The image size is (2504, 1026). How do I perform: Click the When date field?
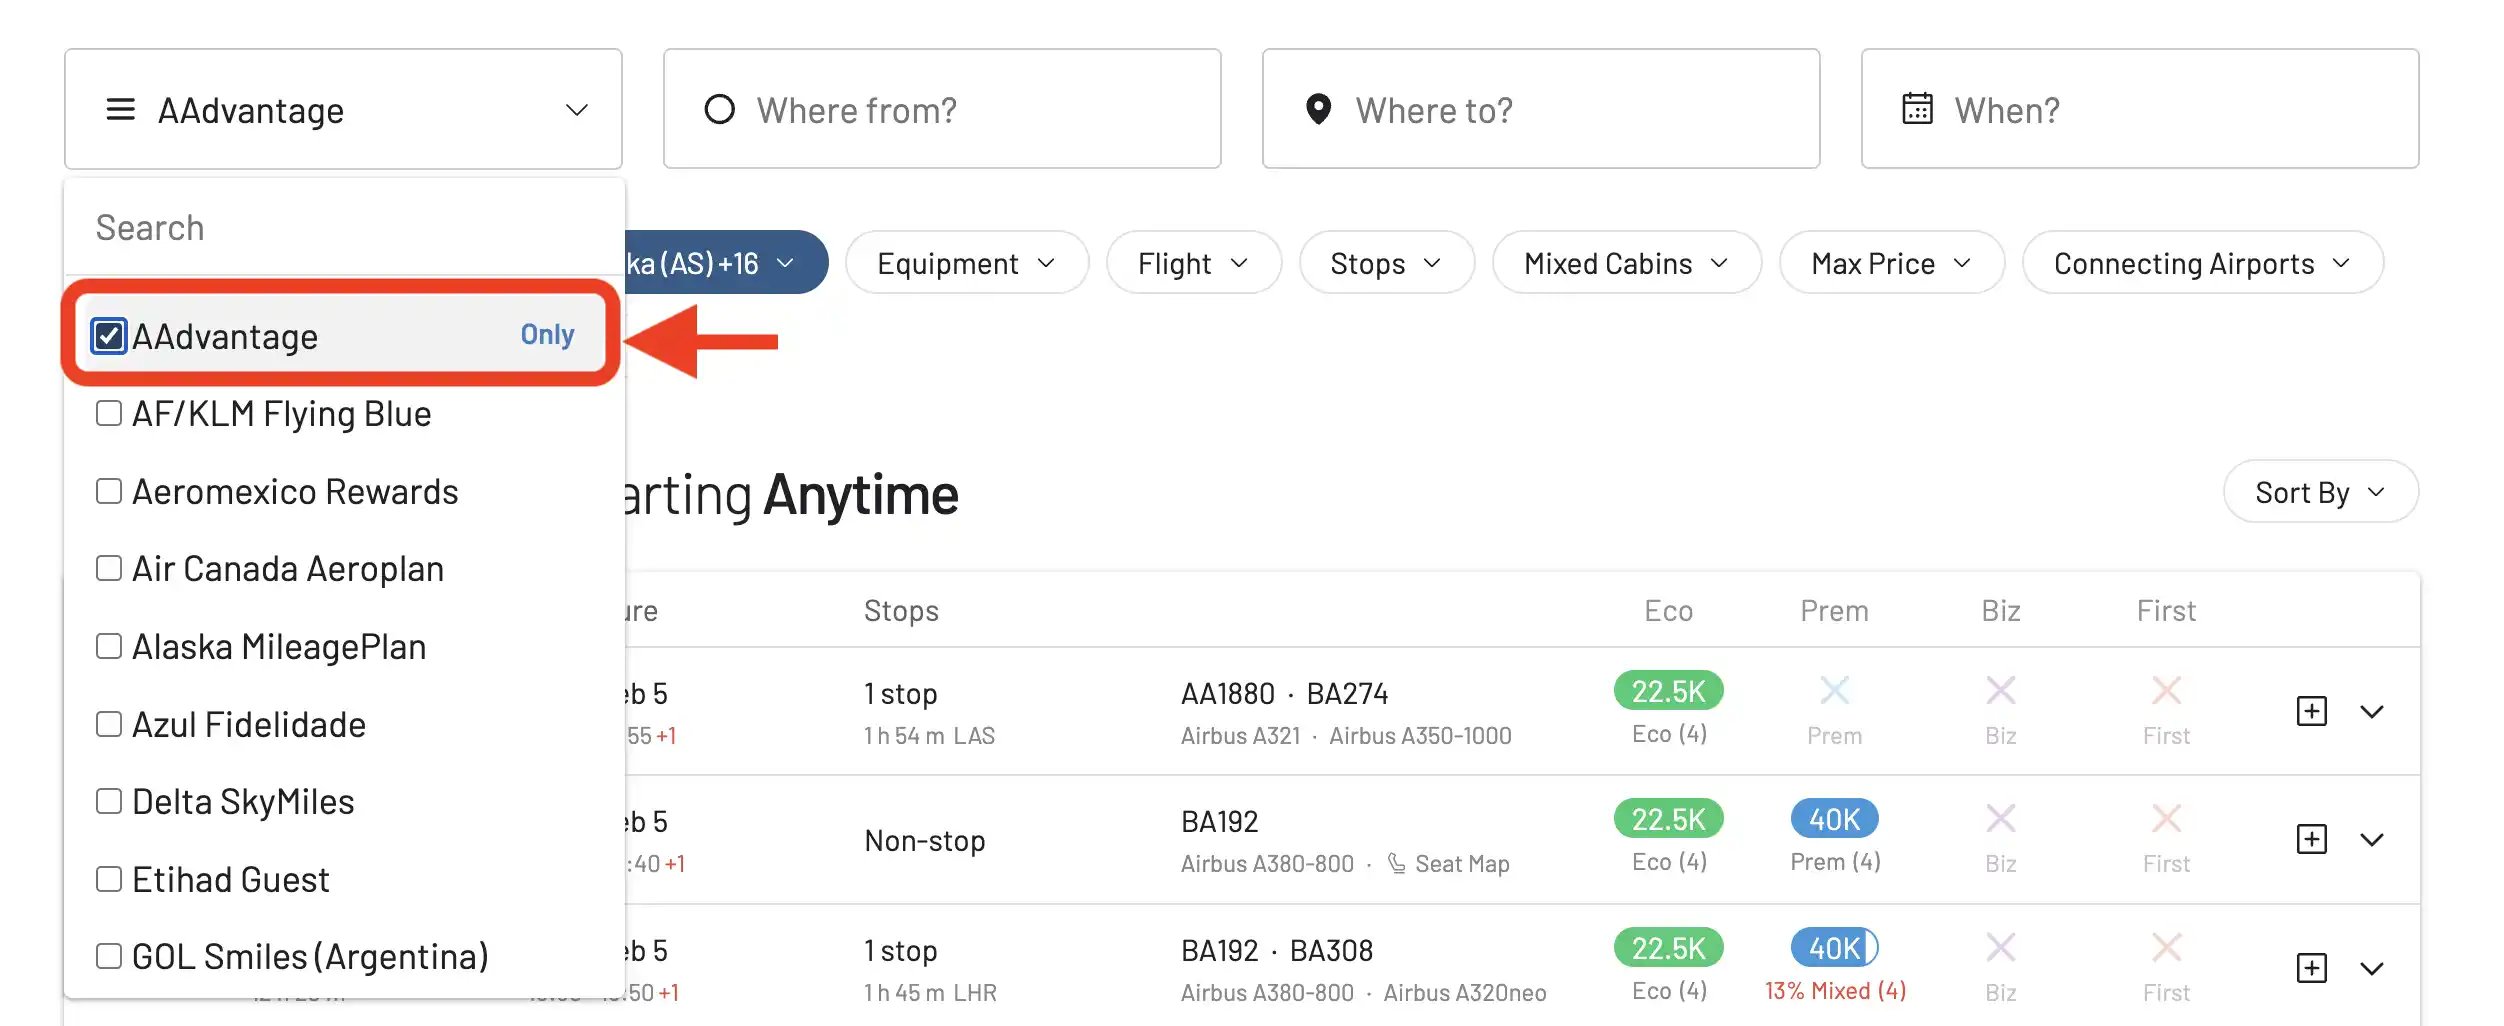pyautogui.click(x=2140, y=109)
